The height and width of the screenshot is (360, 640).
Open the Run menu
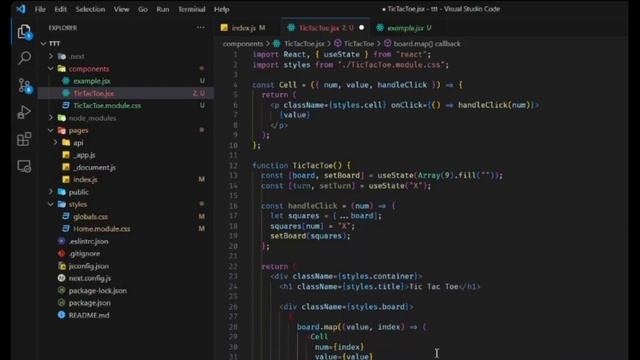162,9
